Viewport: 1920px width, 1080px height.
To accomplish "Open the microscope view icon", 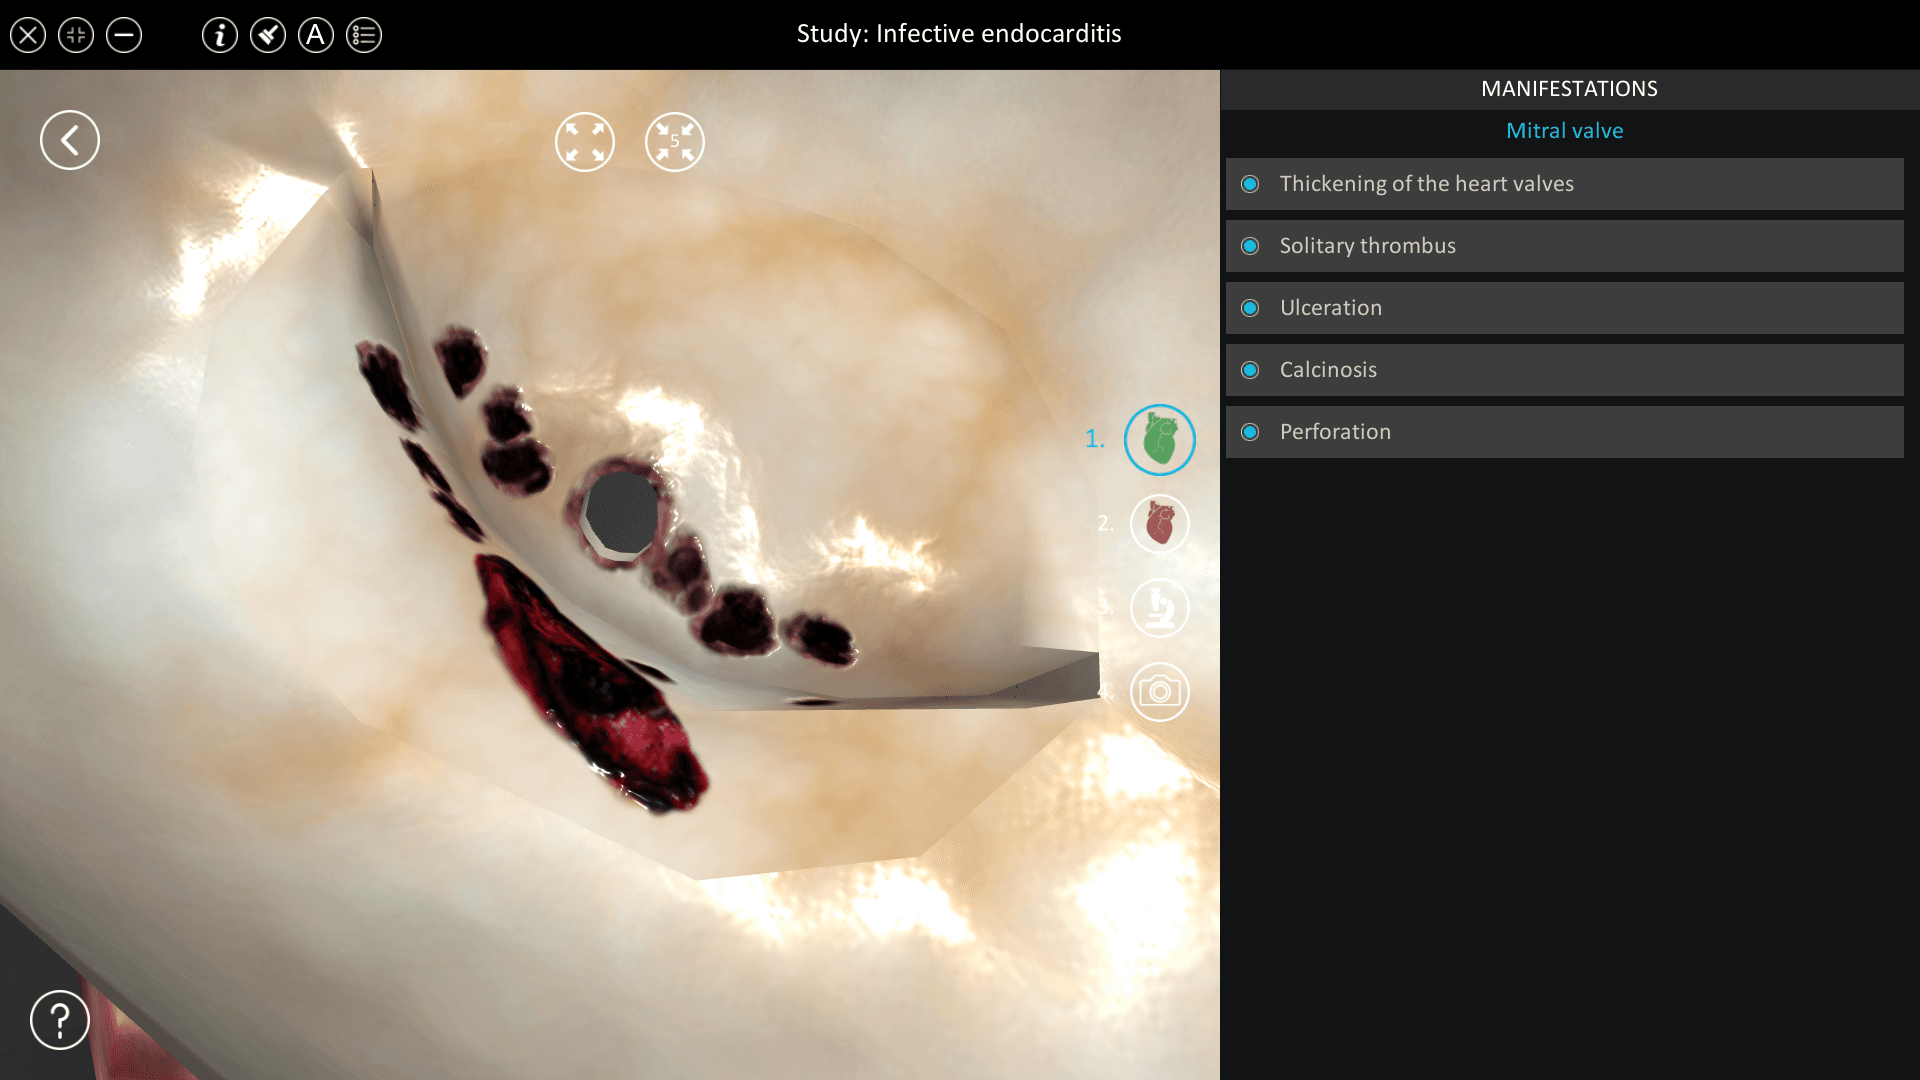I will pyautogui.click(x=1160, y=607).
